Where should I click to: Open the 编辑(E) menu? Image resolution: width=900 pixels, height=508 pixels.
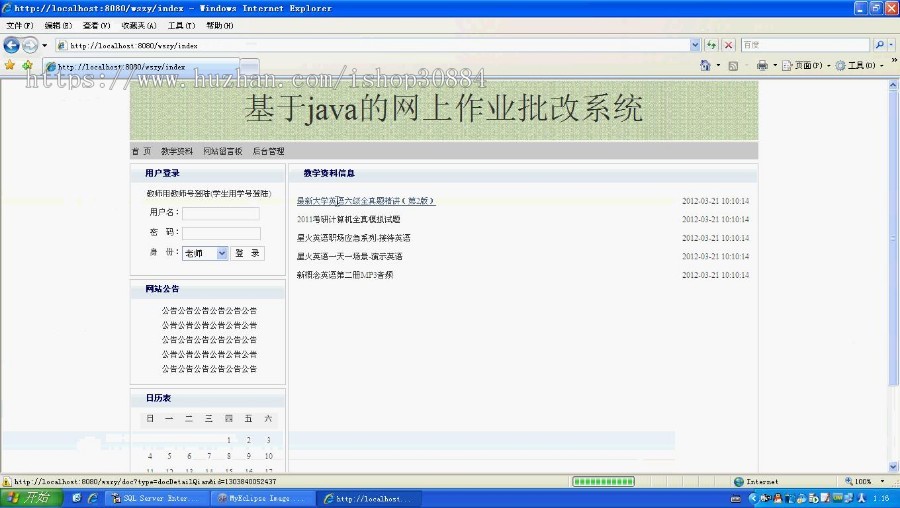58,25
